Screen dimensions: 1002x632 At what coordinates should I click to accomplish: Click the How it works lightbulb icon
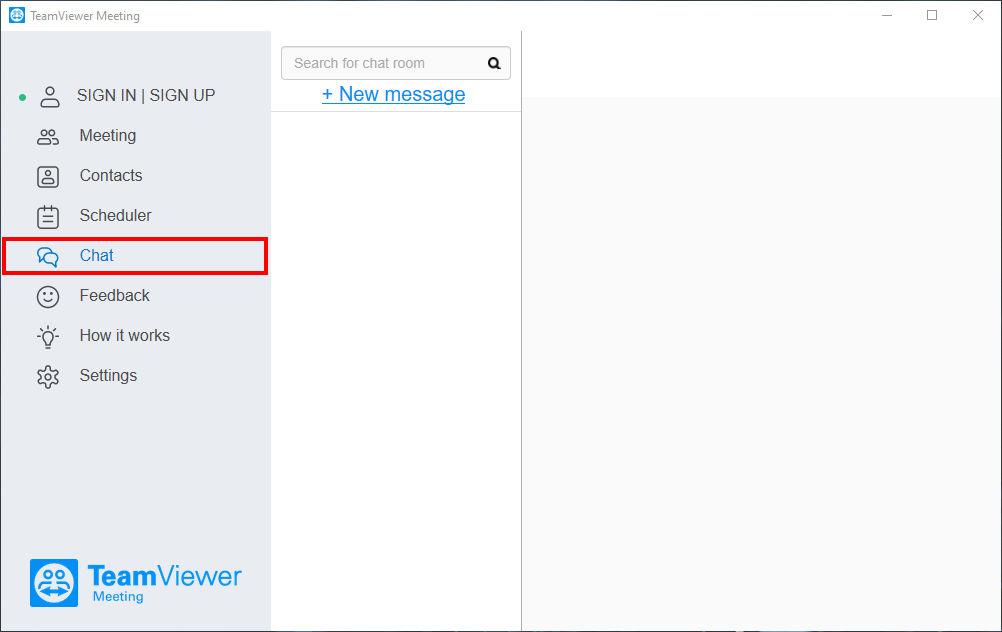click(x=48, y=337)
